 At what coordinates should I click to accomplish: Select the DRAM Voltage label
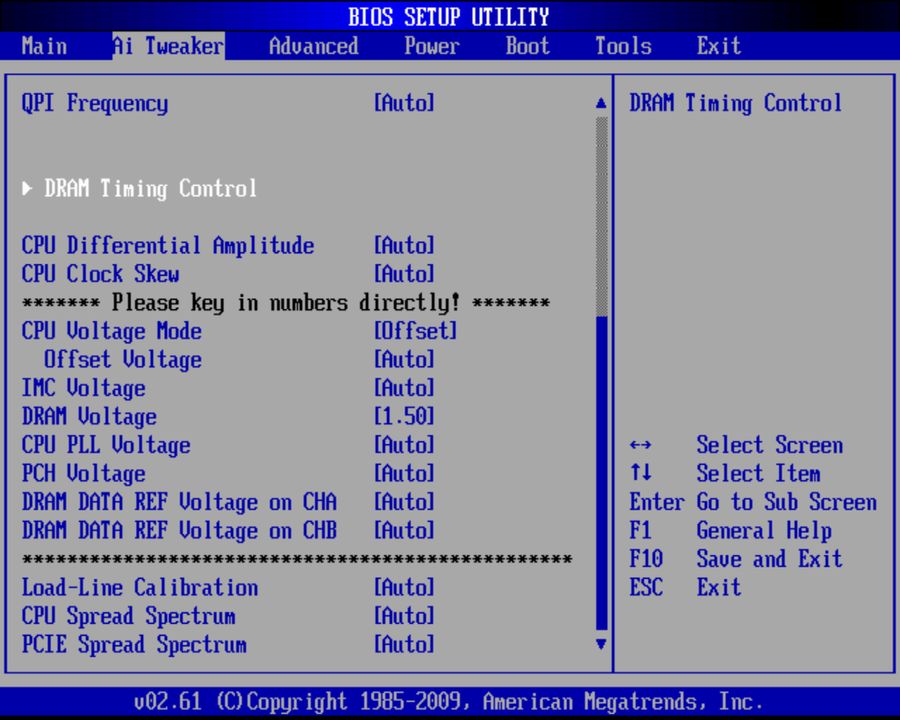tap(89, 417)
